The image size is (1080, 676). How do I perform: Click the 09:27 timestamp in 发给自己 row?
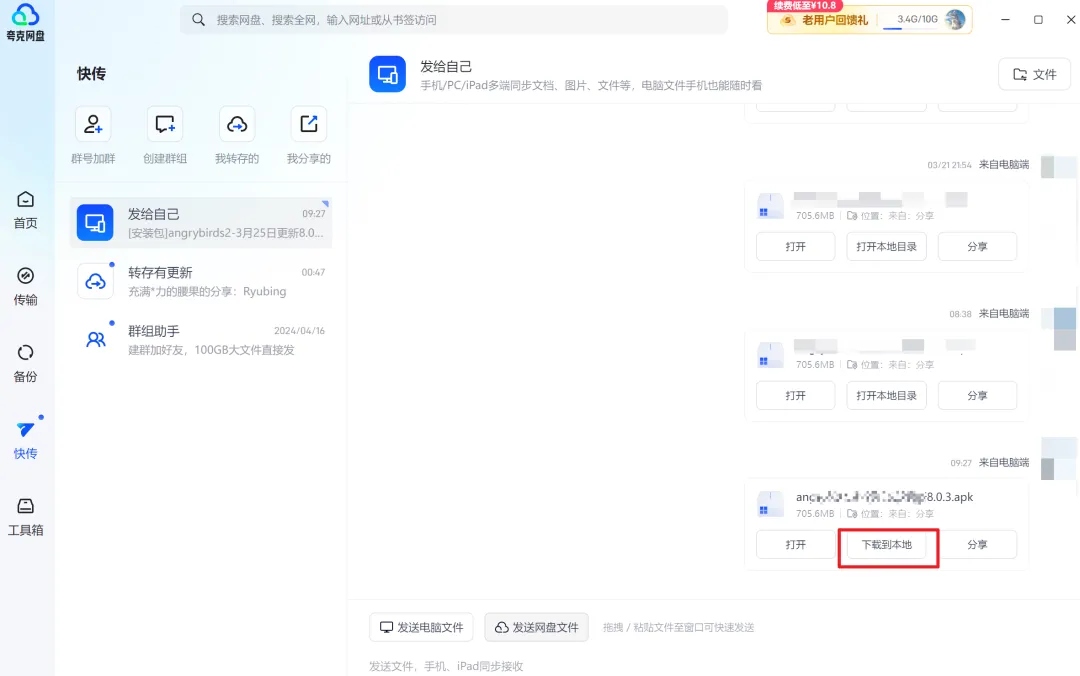(313, 214)
